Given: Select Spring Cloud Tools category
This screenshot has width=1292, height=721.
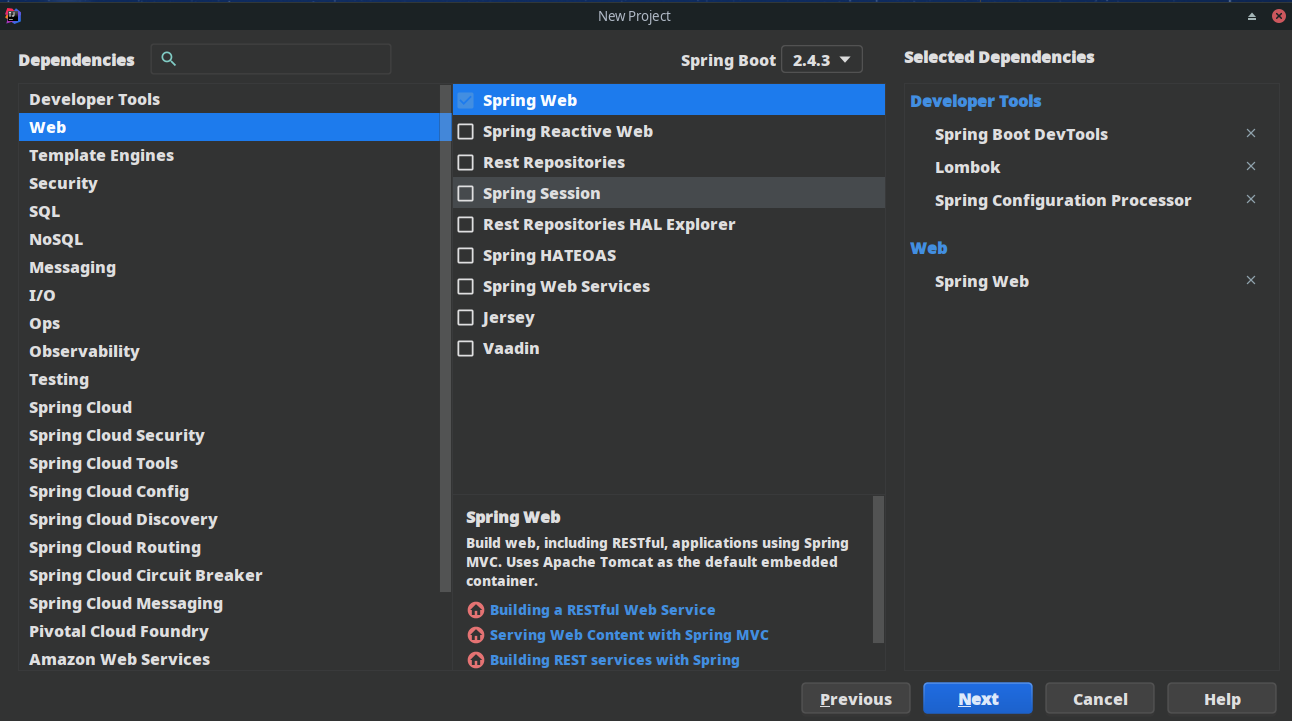Looking at the screenshot, I should (229, 463).
